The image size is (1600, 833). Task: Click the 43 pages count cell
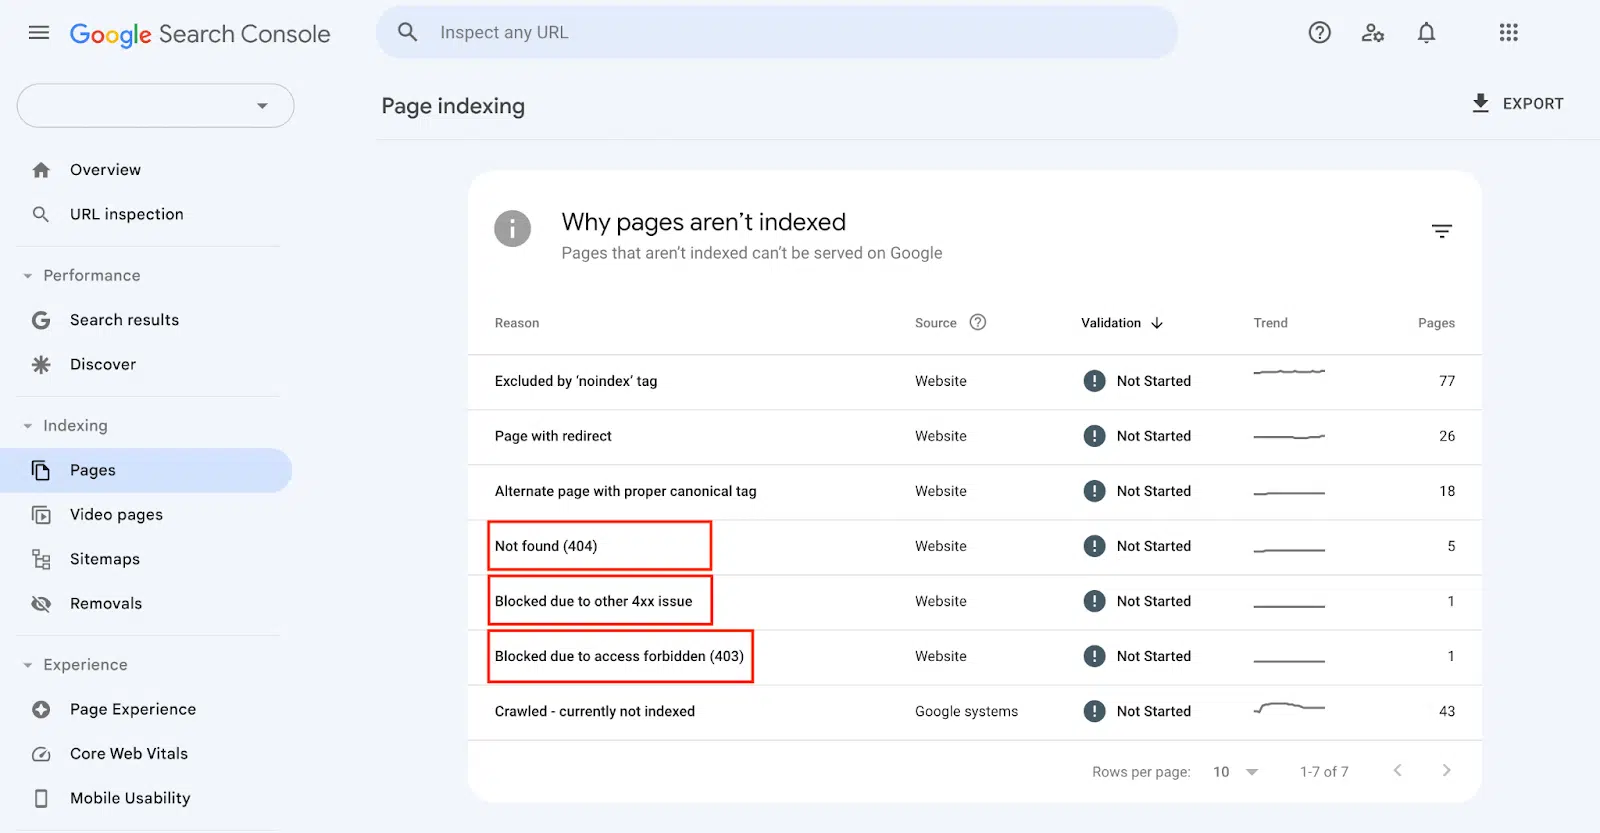(1447, 711)
